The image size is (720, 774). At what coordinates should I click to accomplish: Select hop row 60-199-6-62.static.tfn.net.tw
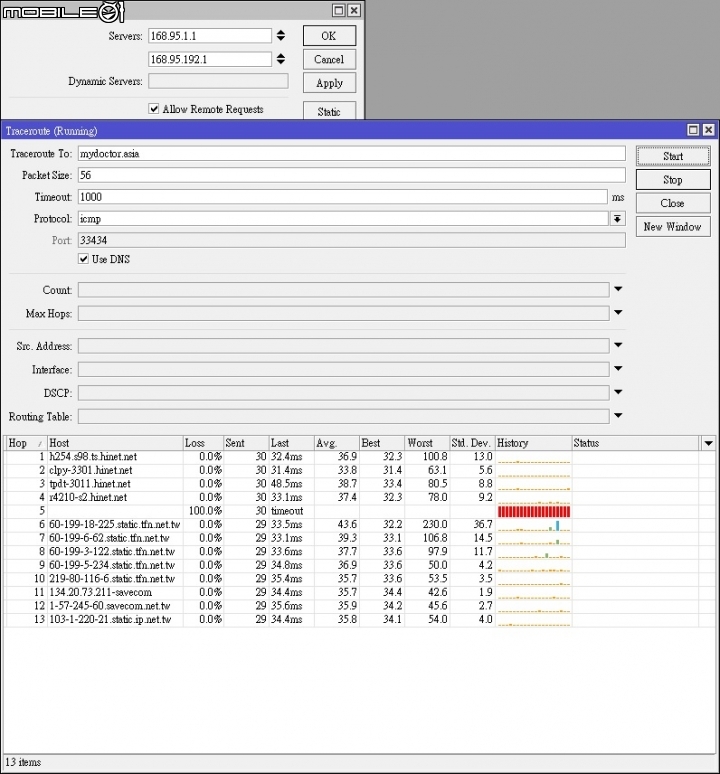click(360, 538)
